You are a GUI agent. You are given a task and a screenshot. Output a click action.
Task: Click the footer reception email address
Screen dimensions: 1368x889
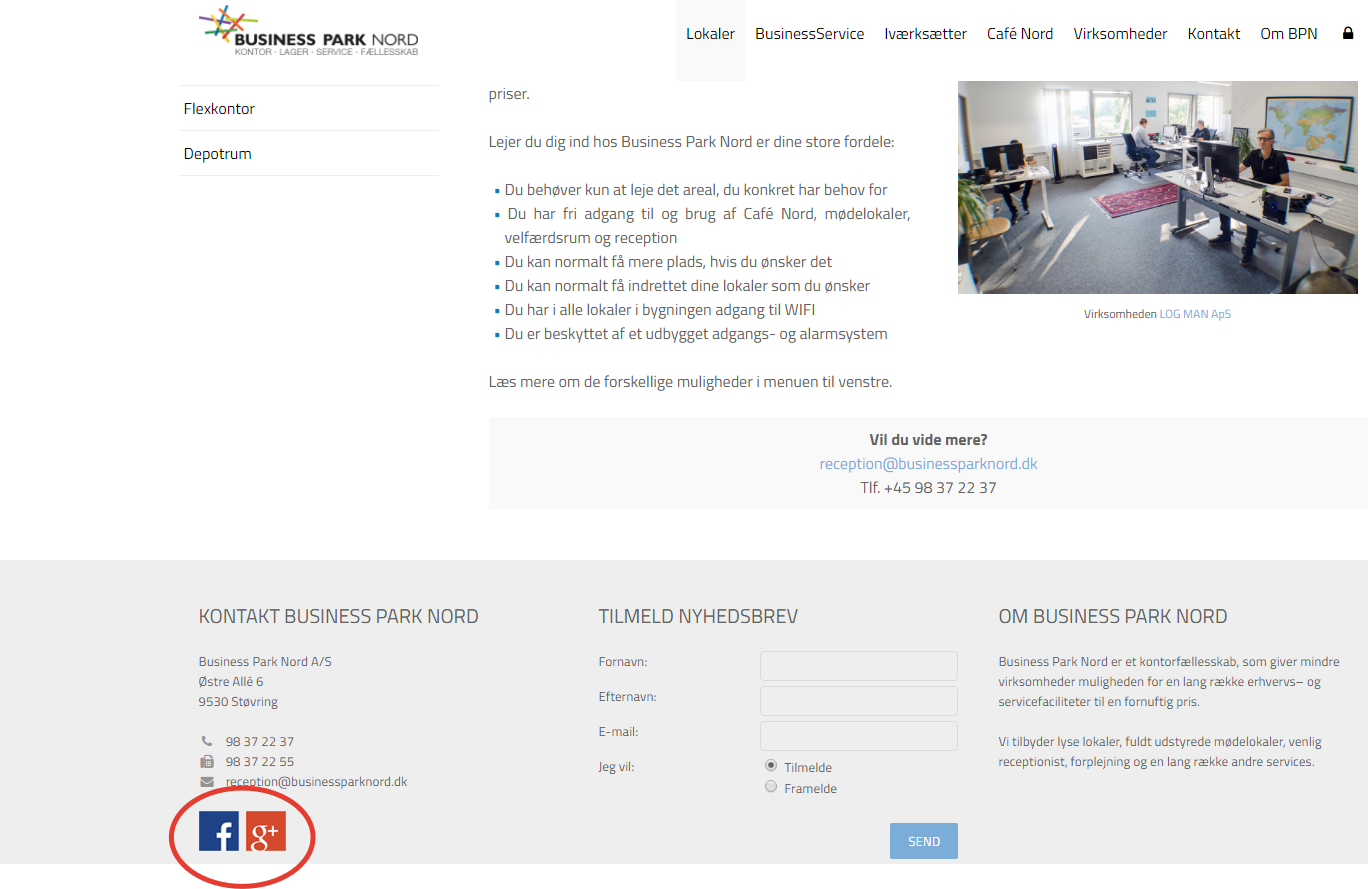(x=316, y=782)
